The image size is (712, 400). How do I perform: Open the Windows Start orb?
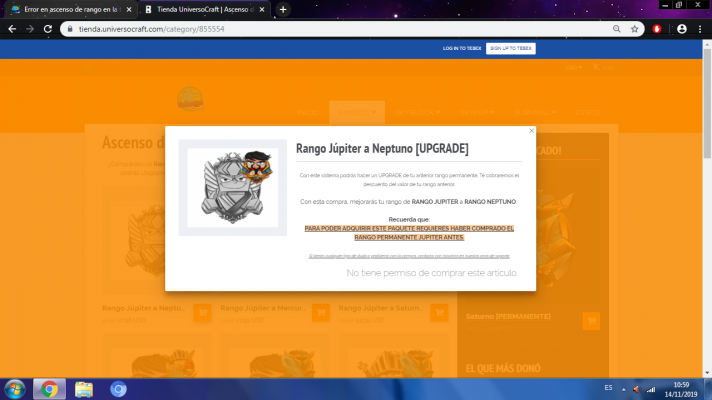click(x=15, y=389)
